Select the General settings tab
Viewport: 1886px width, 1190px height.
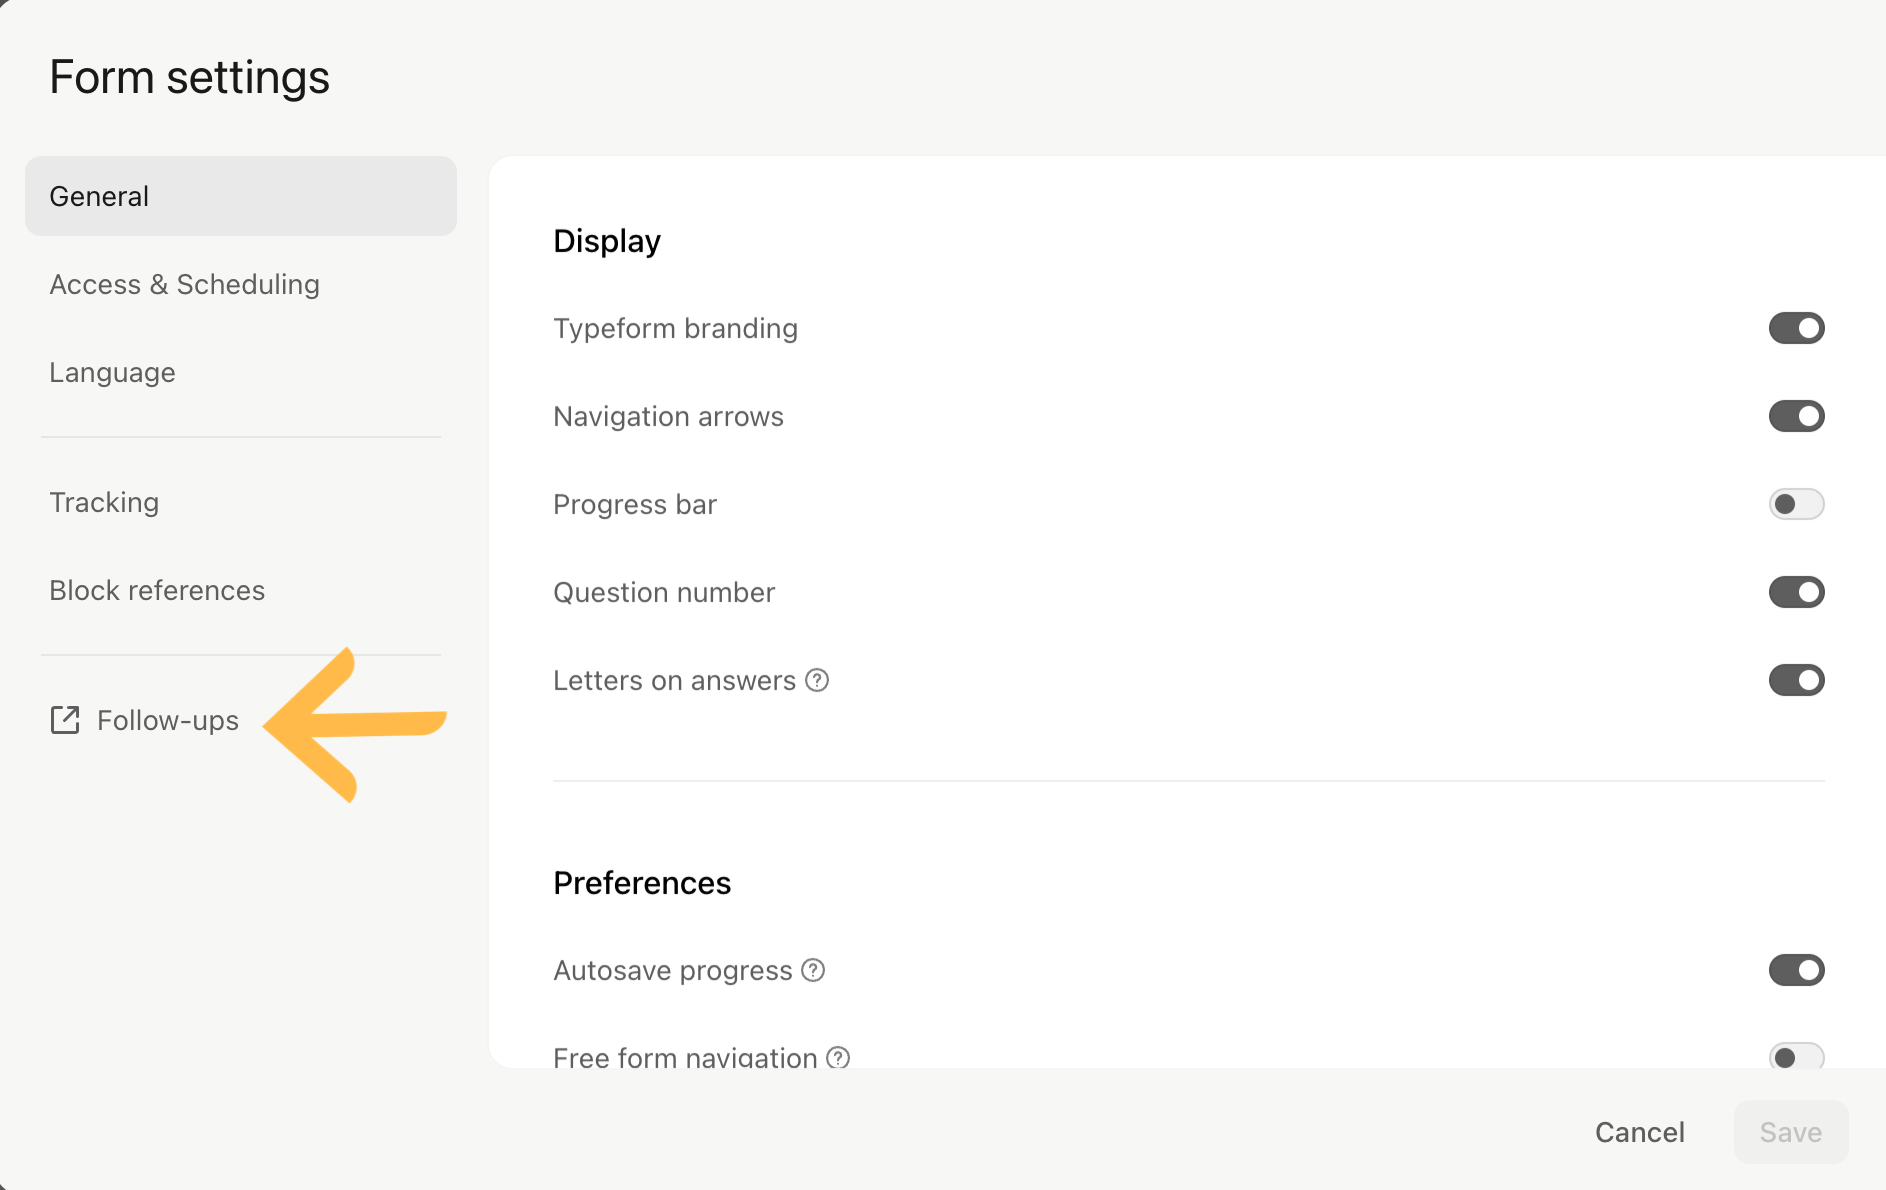click(x=241, y=196)
